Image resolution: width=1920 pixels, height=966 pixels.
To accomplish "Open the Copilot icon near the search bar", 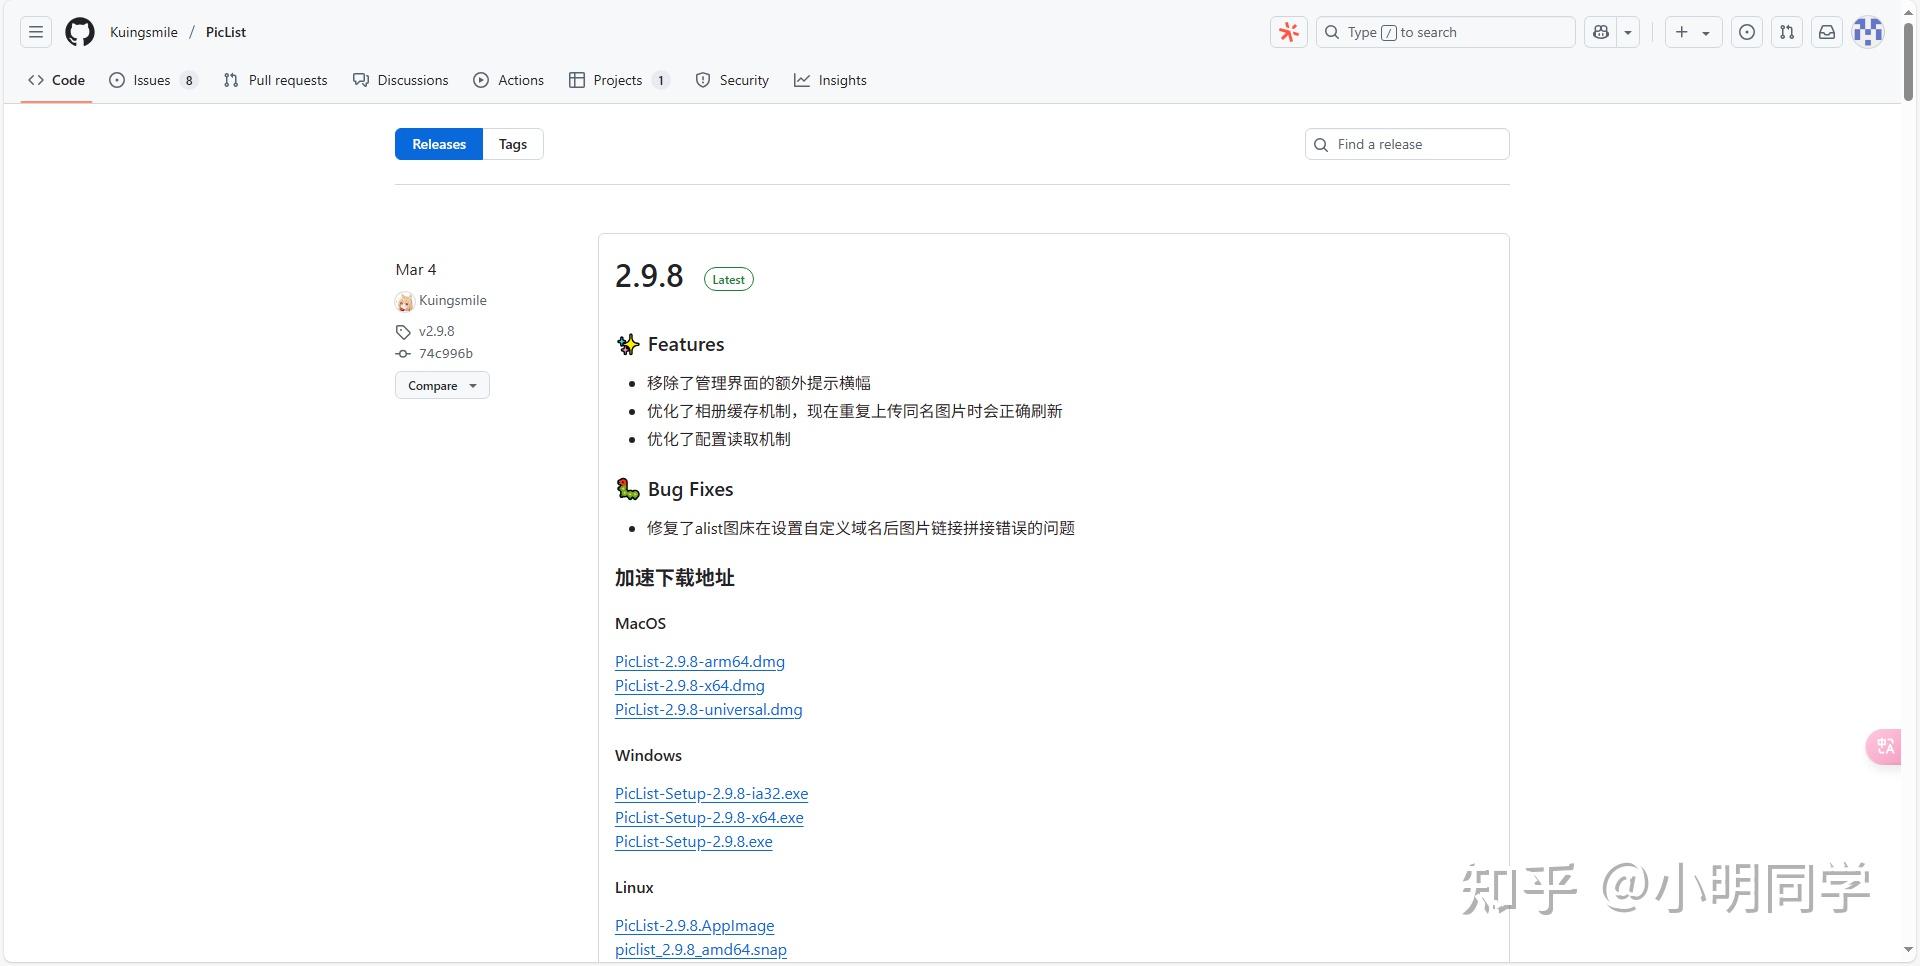I will pos(1600,32).
